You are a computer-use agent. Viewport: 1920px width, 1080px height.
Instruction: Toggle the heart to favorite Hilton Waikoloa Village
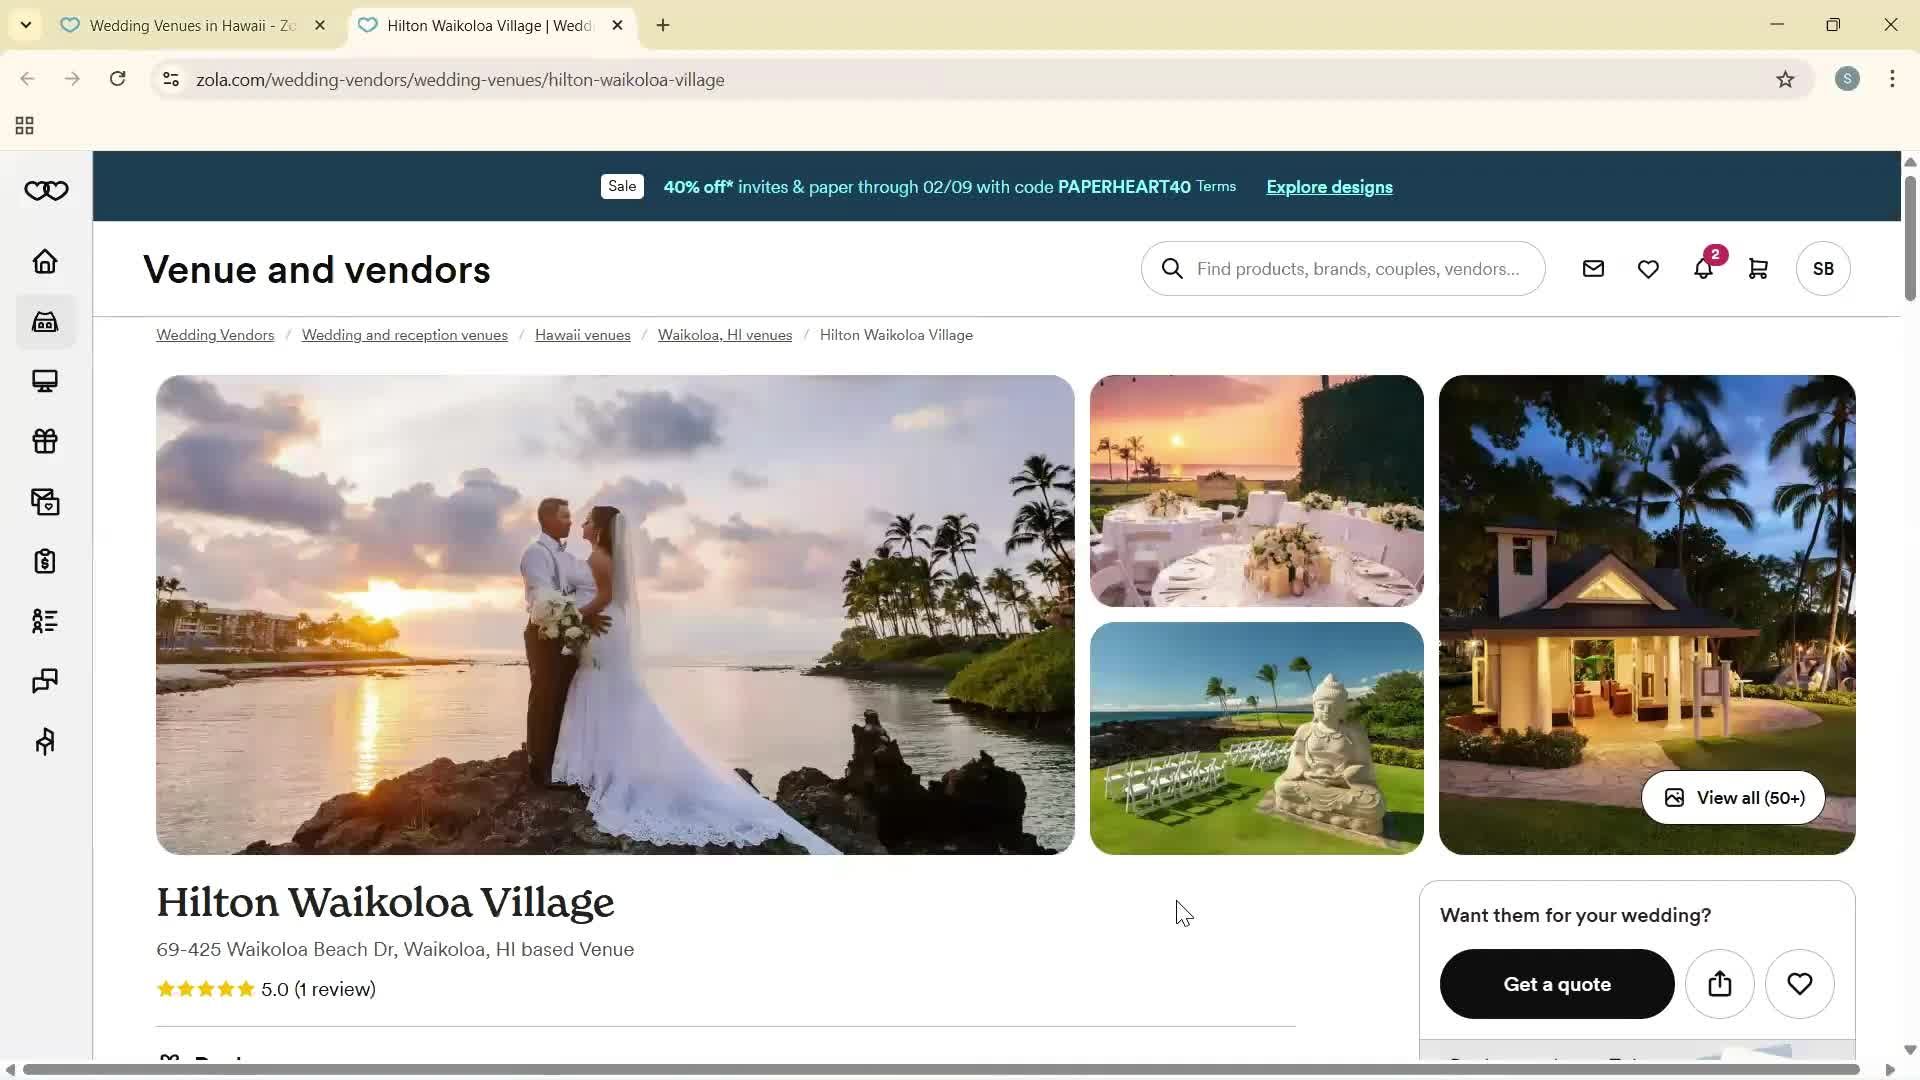pos(1800,984)
